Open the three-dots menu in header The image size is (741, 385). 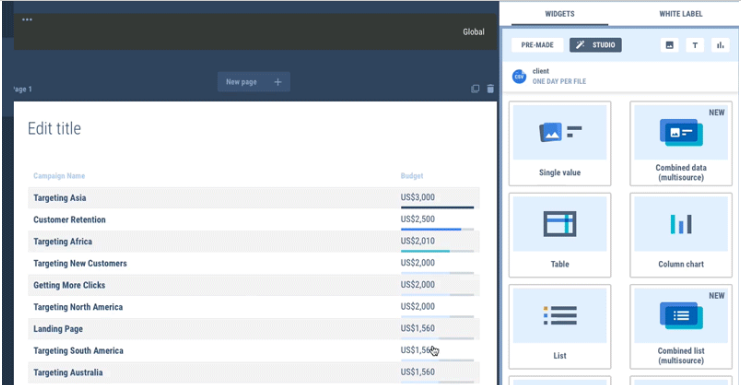pyautogui.click(x=27, y=20)
